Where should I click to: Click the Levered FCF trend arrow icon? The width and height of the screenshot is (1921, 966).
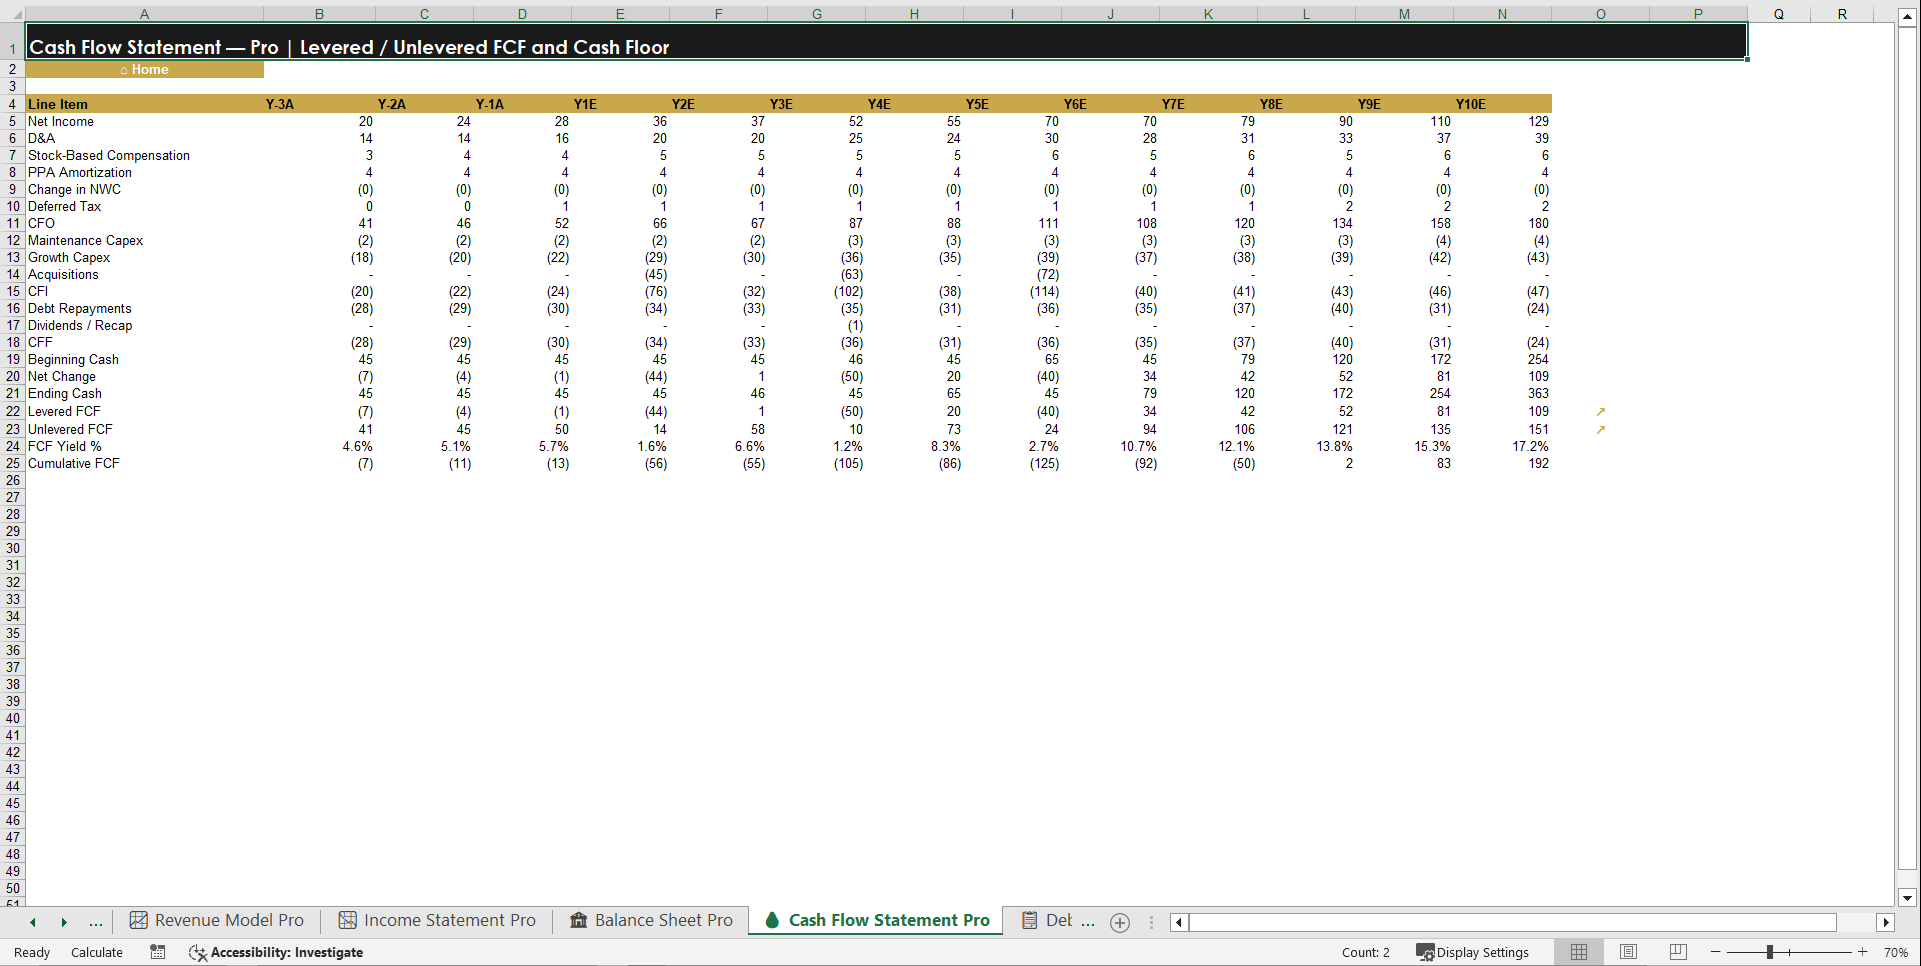1600,412
